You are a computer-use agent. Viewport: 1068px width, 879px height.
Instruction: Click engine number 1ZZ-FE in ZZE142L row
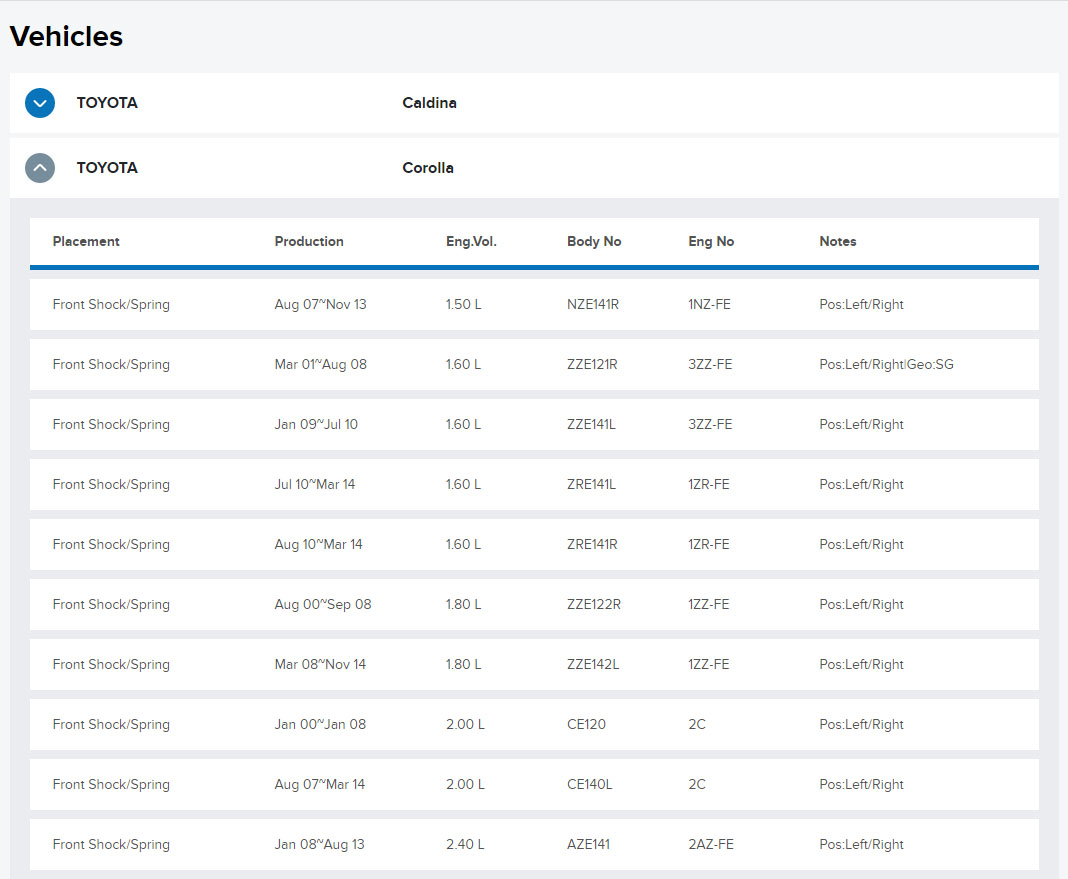pyautogui.click(x=708, y=664)
